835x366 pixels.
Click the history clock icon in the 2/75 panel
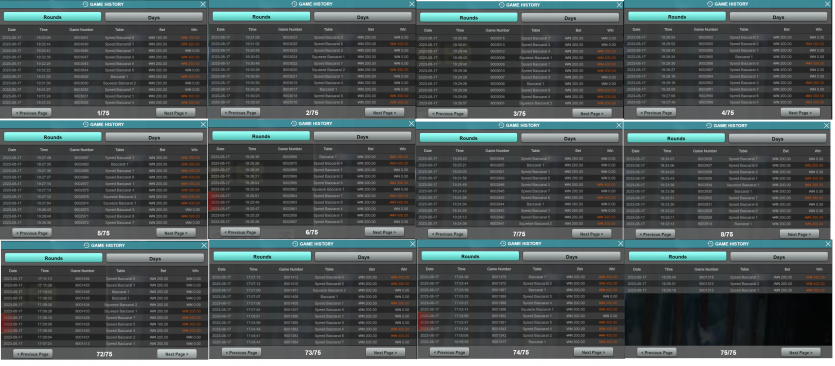pos(294,4)
